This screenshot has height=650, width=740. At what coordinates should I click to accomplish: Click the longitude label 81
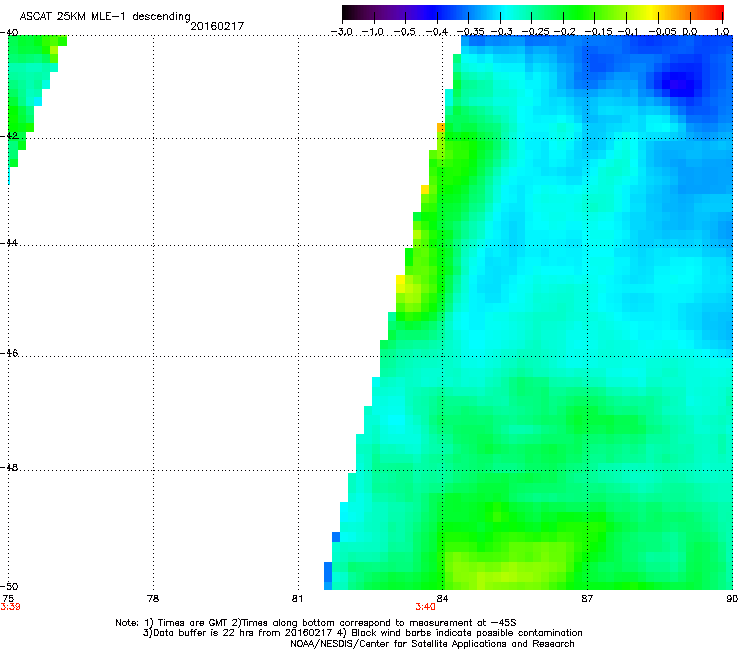click(297, 599)
